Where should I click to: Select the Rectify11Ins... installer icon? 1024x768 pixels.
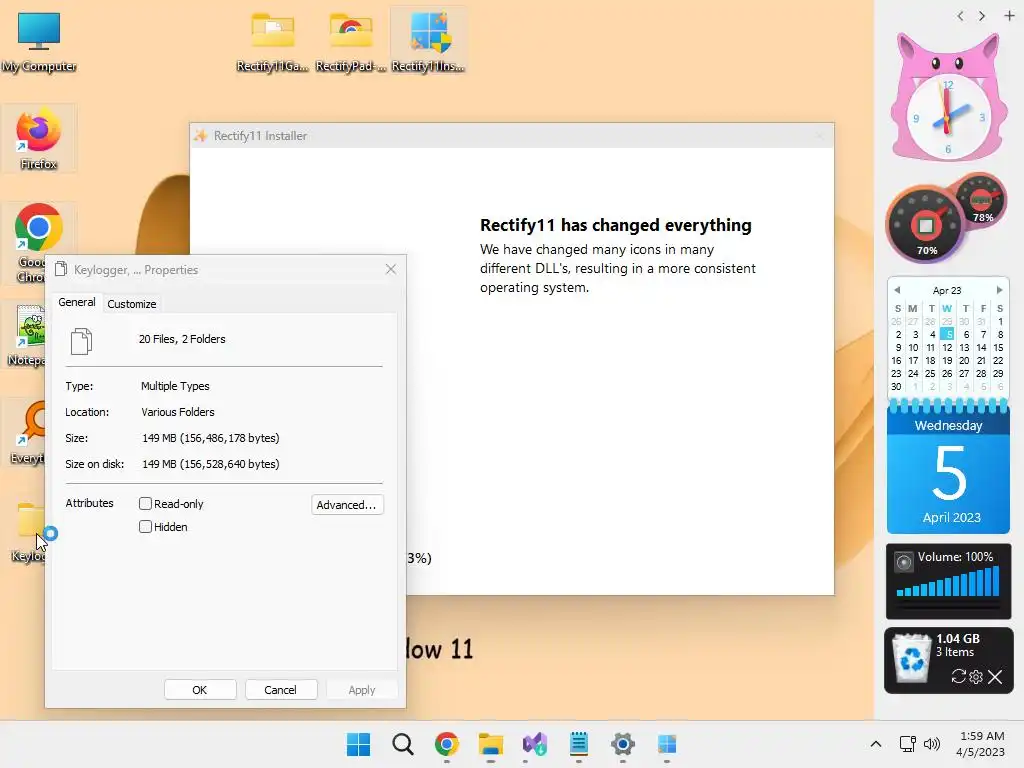[428, 42]
